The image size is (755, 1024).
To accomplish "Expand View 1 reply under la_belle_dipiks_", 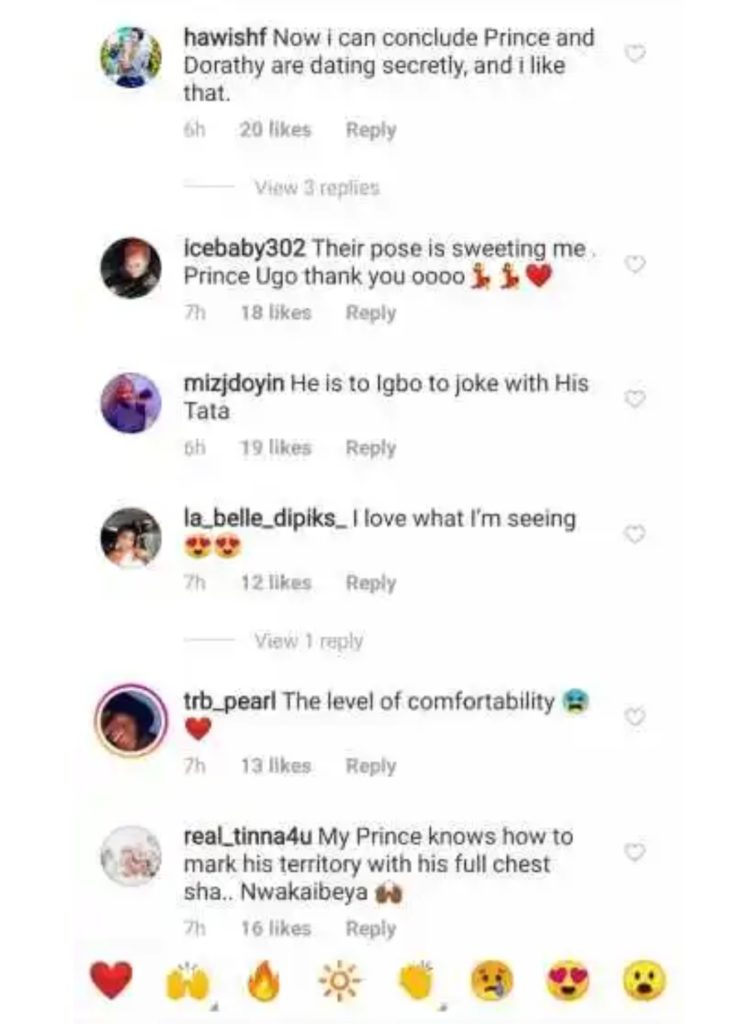I will [x=308, y=641].
